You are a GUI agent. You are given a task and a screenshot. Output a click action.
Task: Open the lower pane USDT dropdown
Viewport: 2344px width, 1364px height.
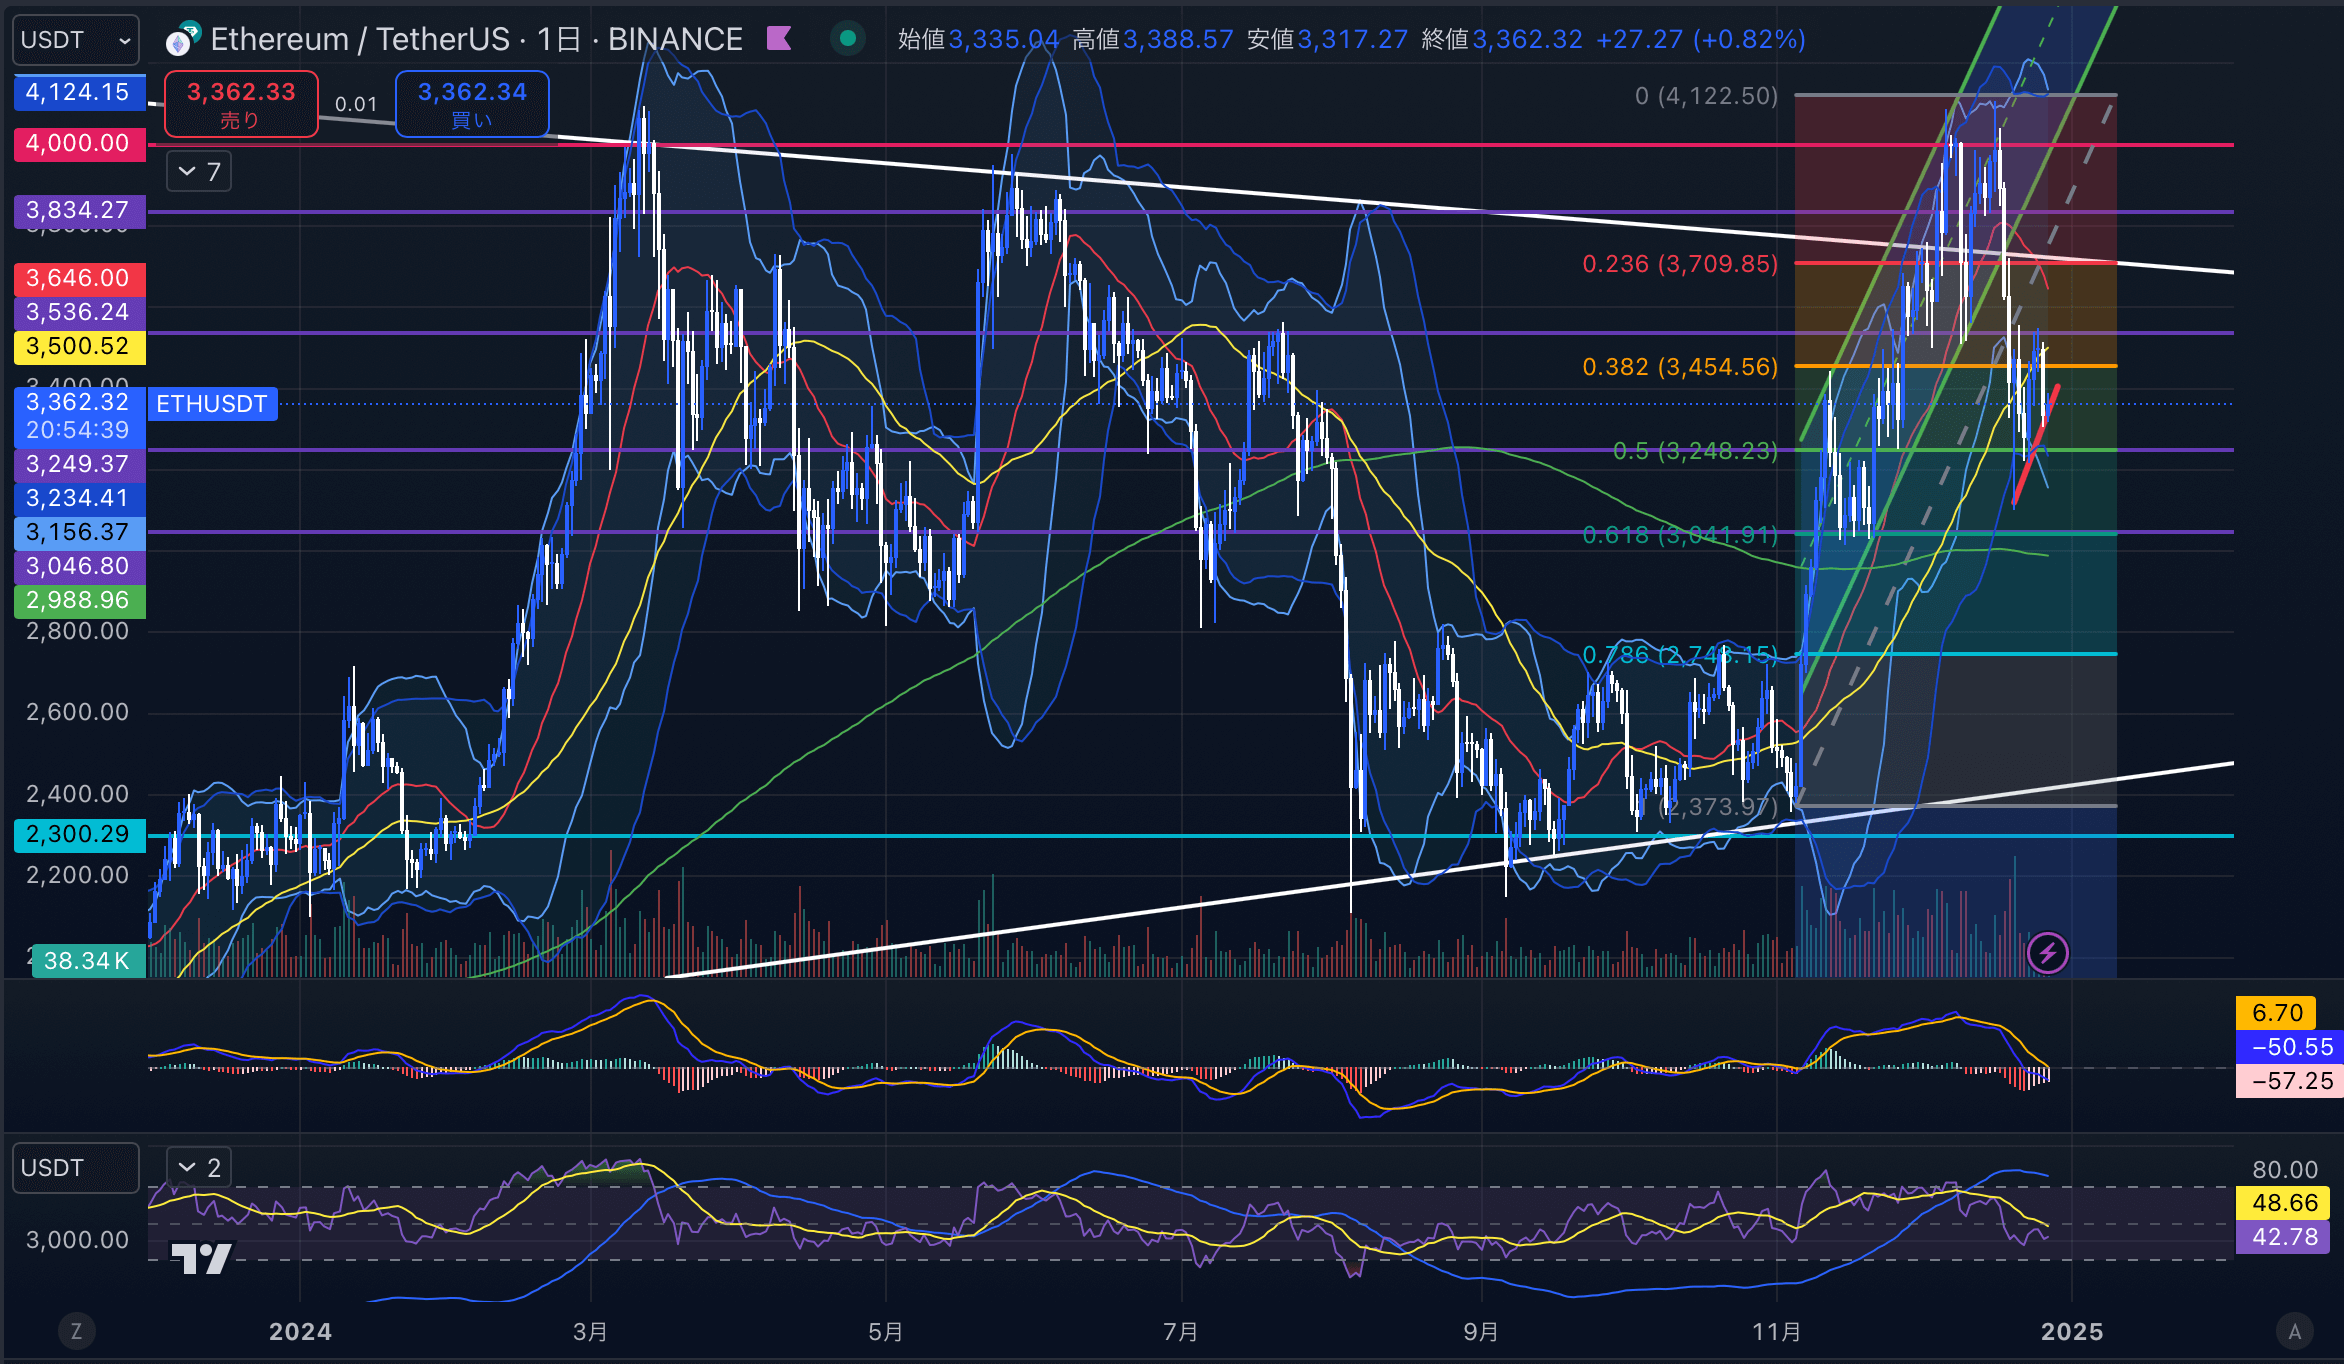(76, 1168)
